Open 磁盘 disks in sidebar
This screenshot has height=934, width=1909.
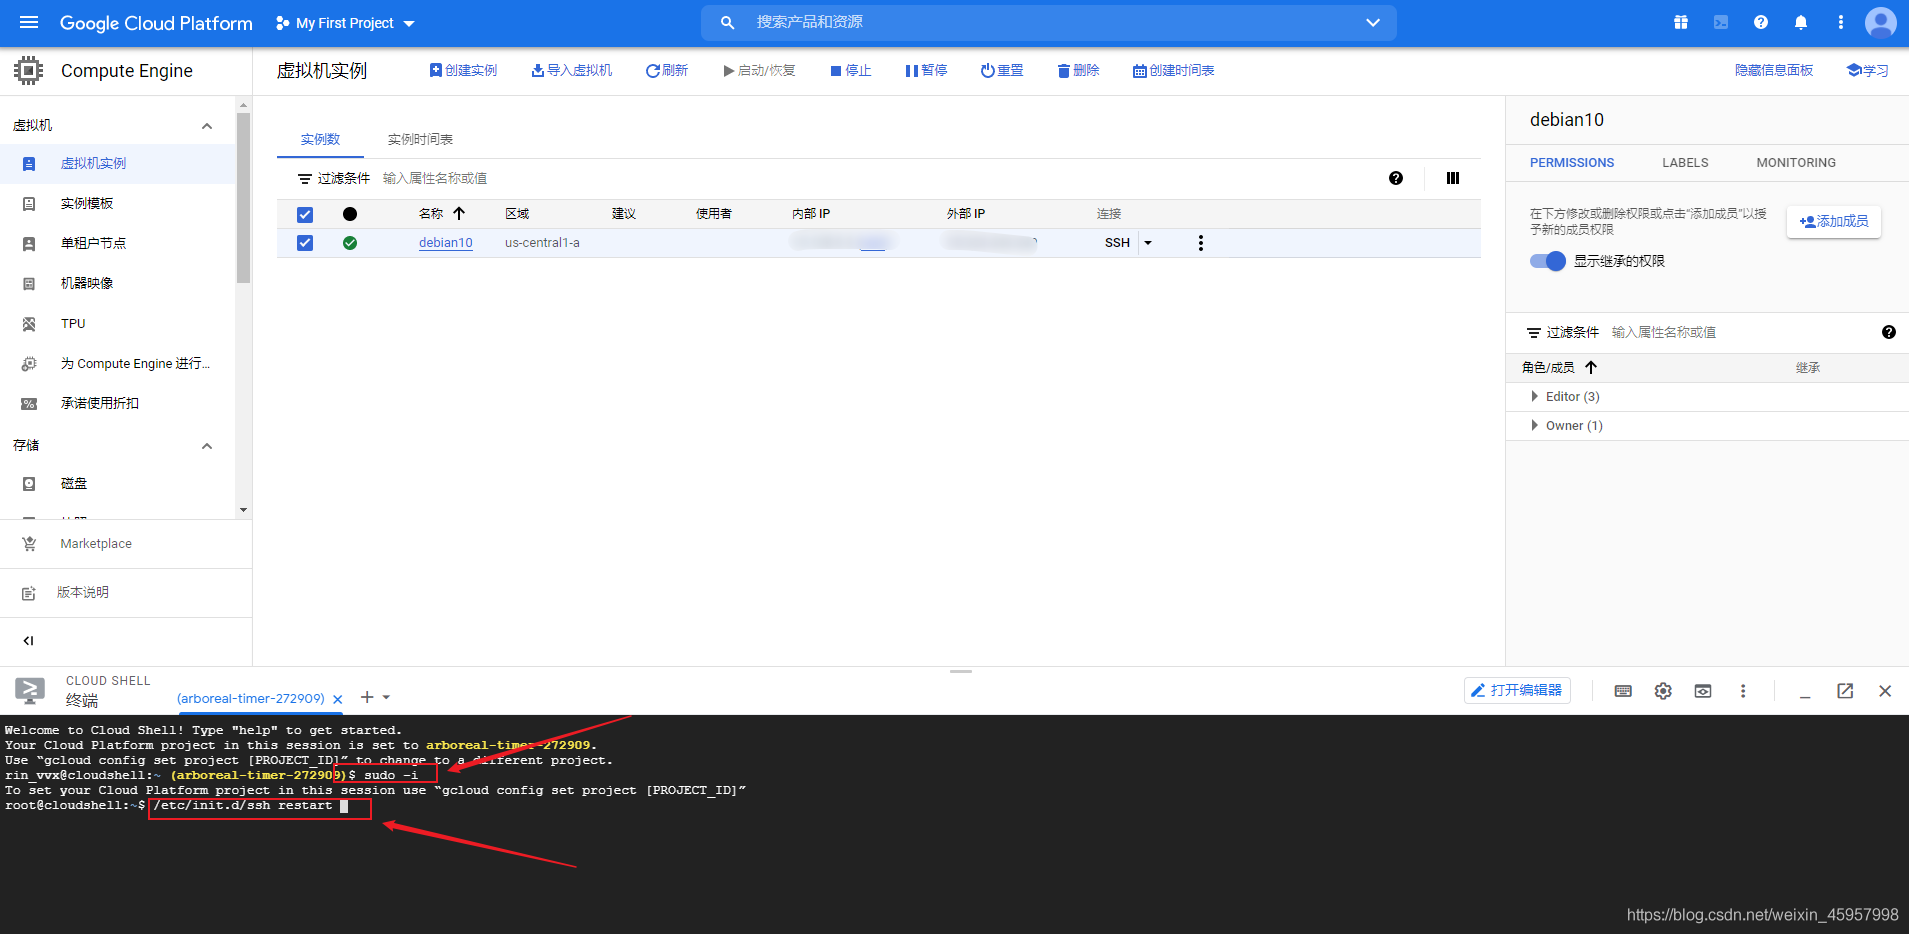(74, 483)
